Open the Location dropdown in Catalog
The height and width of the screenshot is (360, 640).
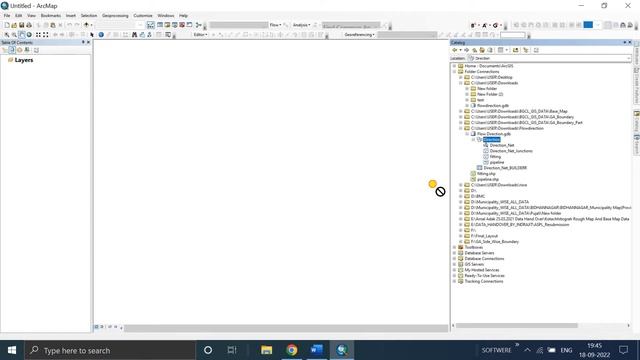point(628,58)
